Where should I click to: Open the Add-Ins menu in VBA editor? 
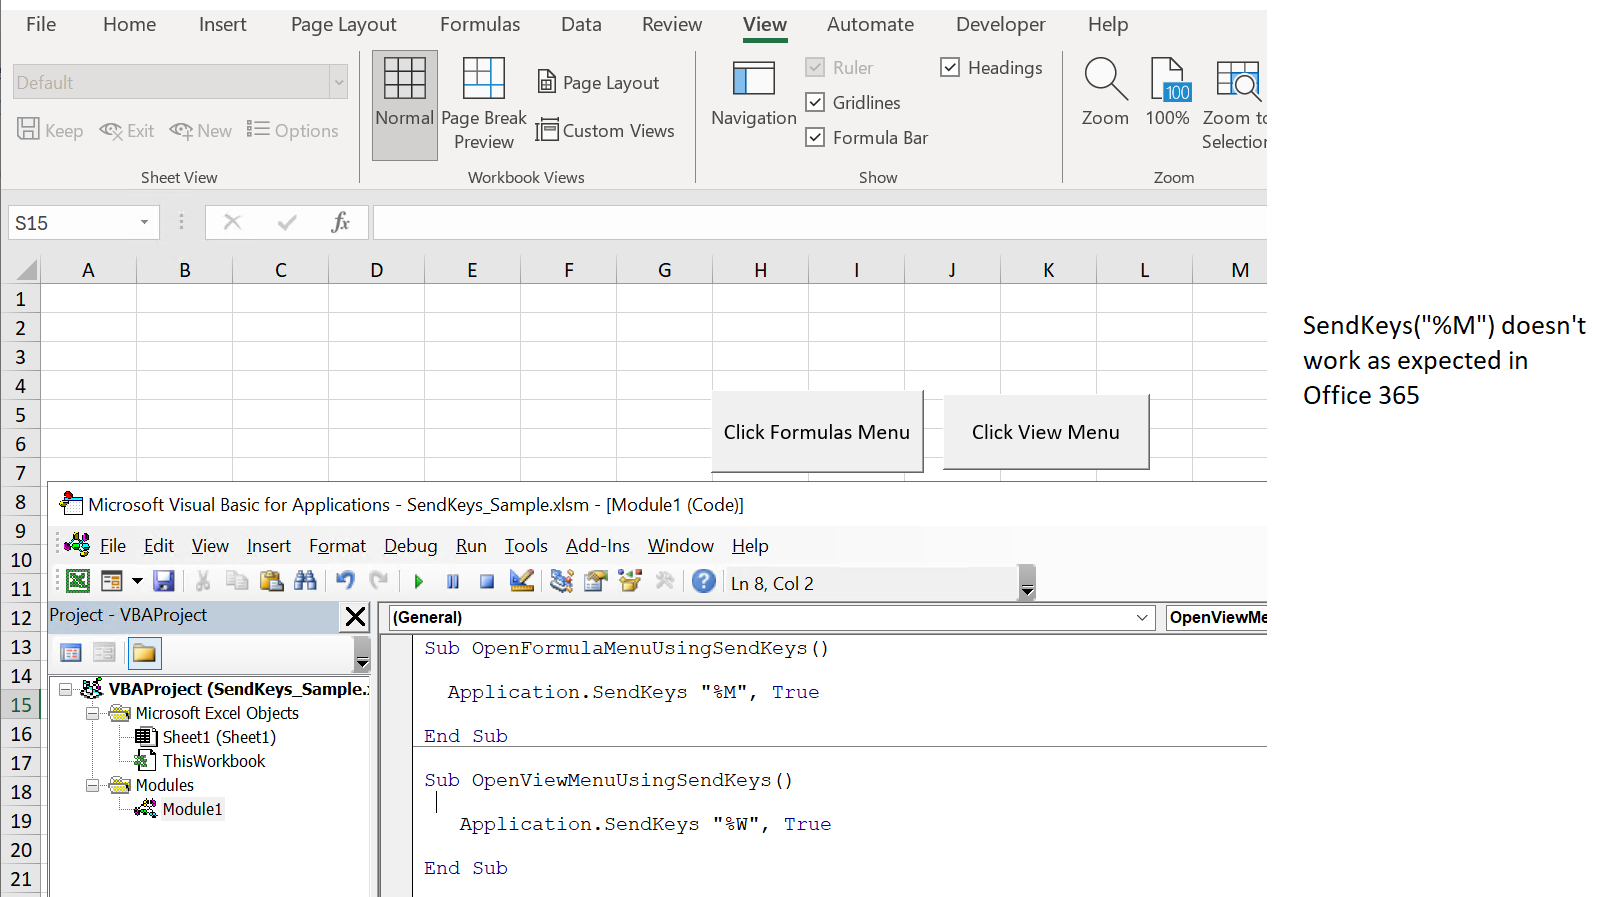pos(598,546)
